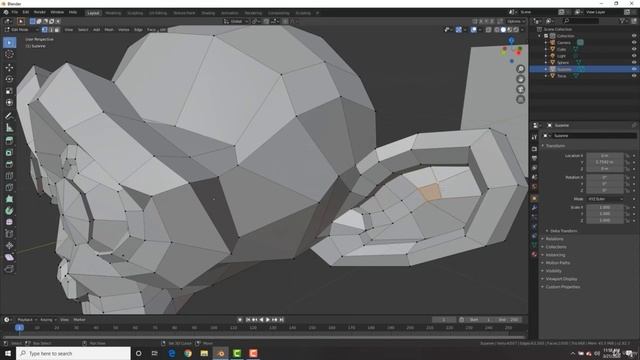Viewport: 640px width, 360px height.
Task: Select the Spin tool
Action: click(x=9, y=211)
